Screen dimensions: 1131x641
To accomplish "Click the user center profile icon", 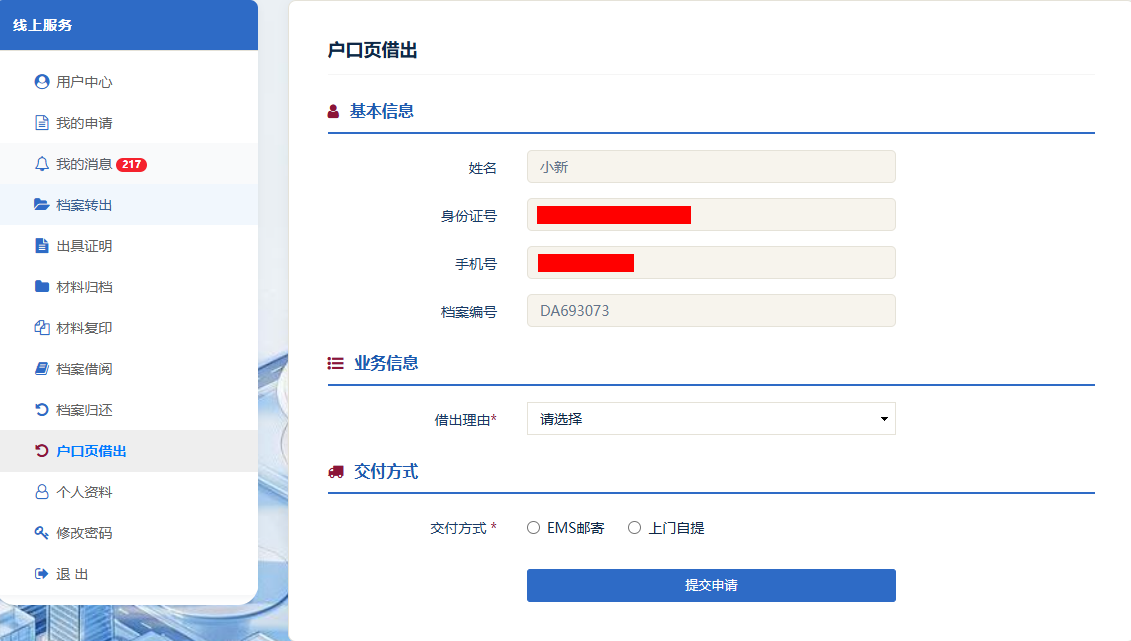I will [x=42, y=81].
